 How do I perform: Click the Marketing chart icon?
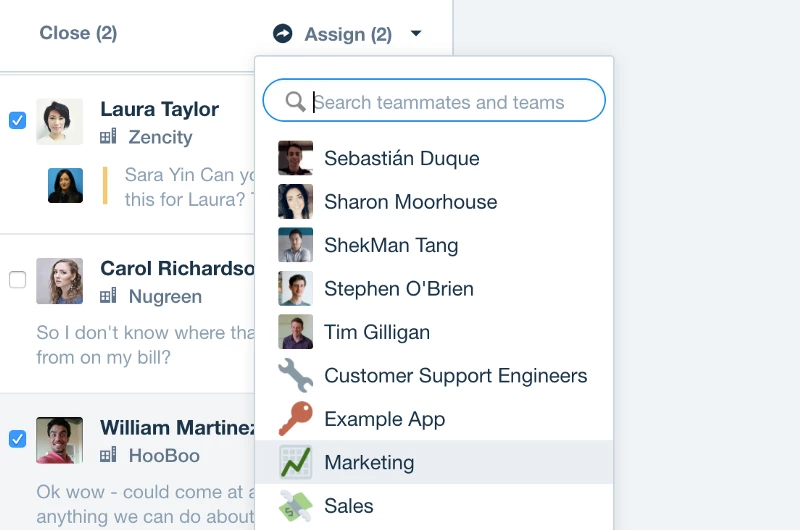point(295,463)
